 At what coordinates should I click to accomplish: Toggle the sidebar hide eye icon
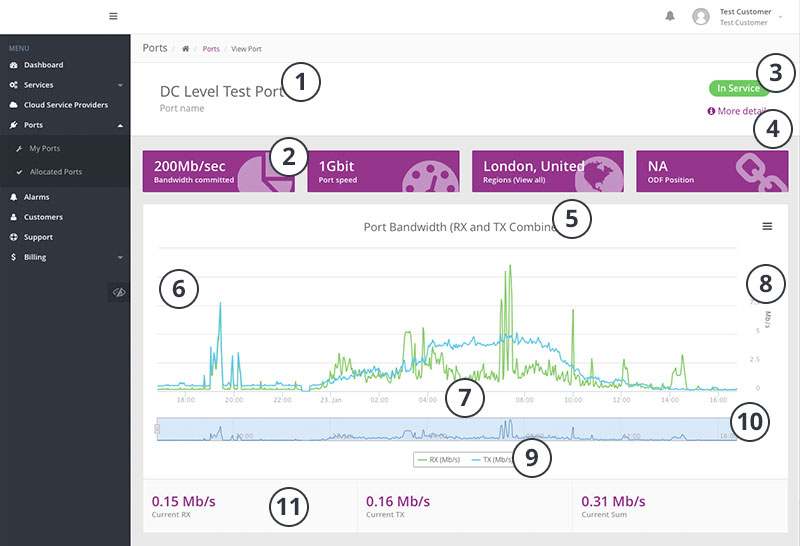coord(119,292)
